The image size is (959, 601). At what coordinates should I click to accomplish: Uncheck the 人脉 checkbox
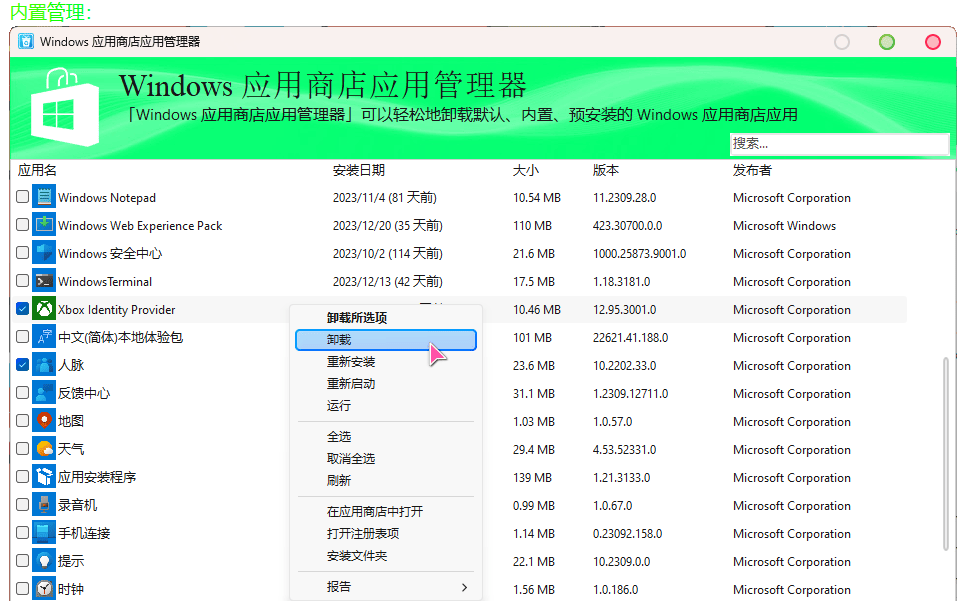[23, 365]
